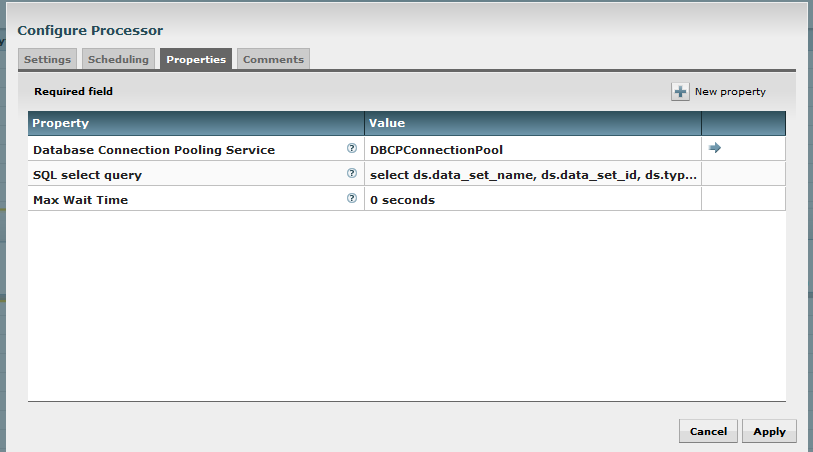Image resolution: width=813 pixels, height=452 pixels.
Task: Click the Apply button
Action: click(769, 431)
